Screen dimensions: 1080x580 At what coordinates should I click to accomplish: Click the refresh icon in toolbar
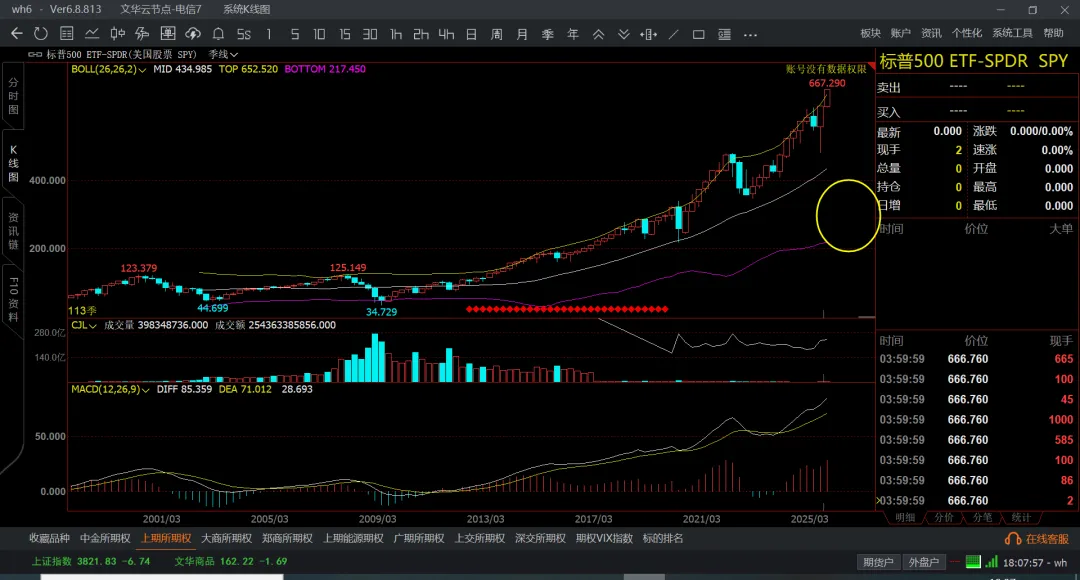pos(41,34)
